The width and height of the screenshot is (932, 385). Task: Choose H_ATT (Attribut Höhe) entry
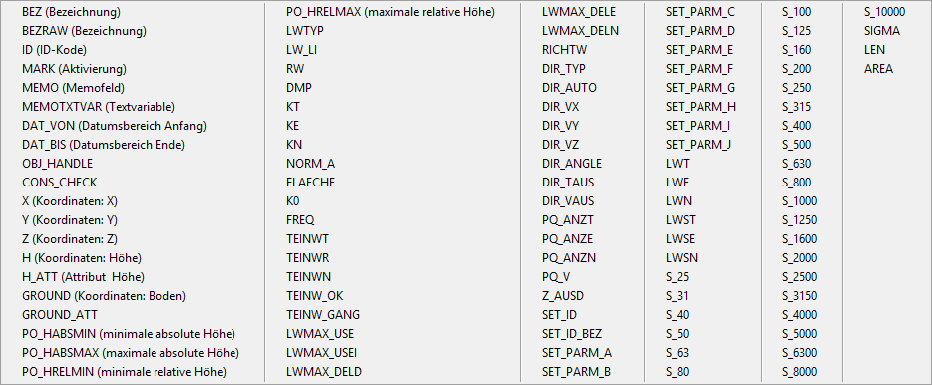coord(83,277)
